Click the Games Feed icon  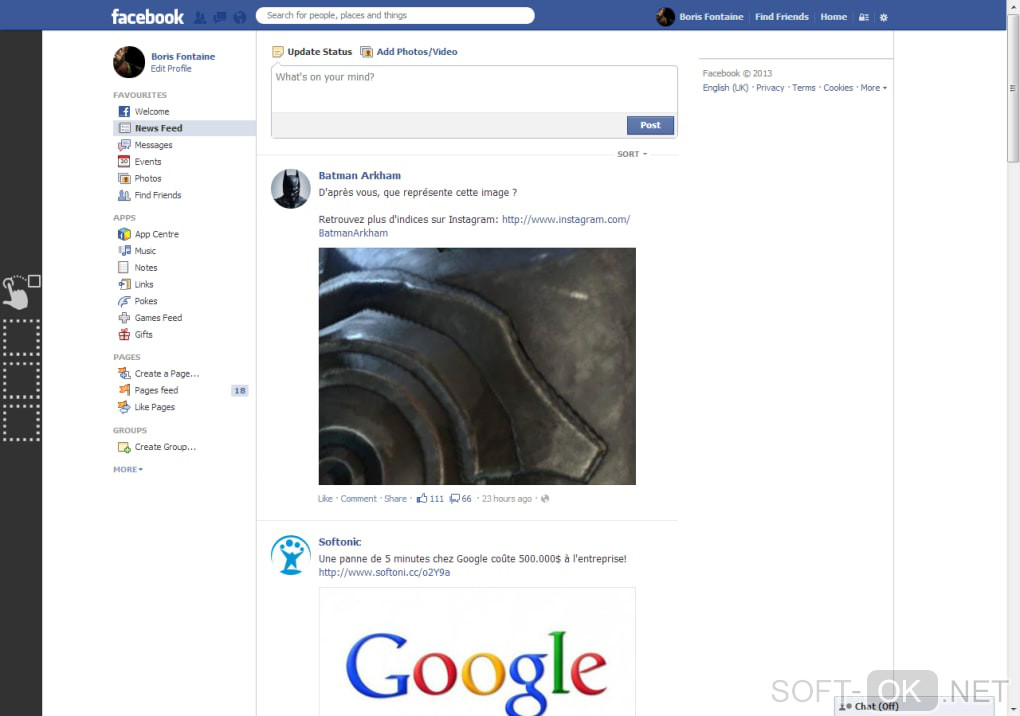tap(124, 317)
